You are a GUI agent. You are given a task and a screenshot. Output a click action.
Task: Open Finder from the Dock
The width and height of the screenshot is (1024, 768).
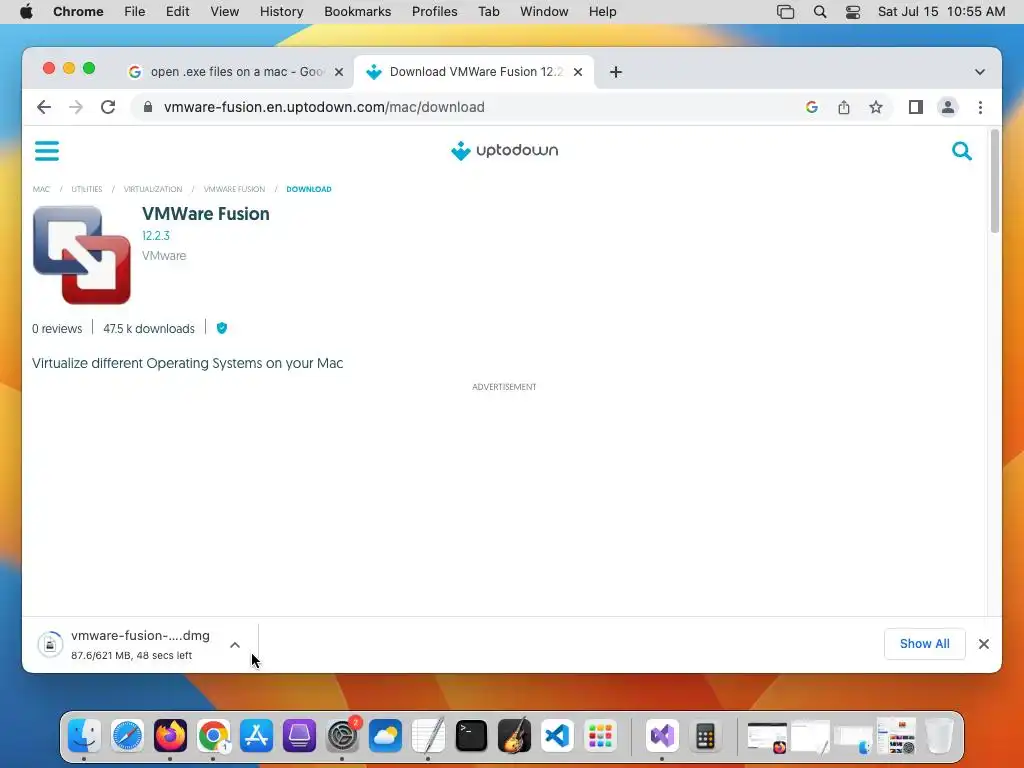[84, 736]
